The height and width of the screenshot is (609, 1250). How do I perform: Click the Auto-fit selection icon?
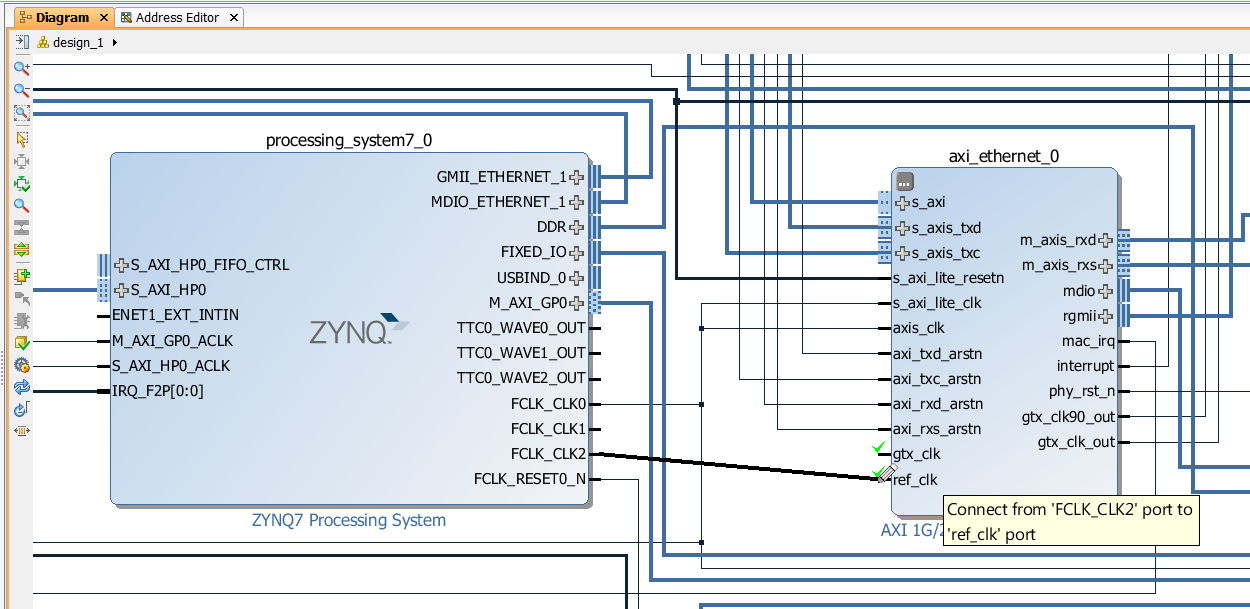tap(21, 160)
